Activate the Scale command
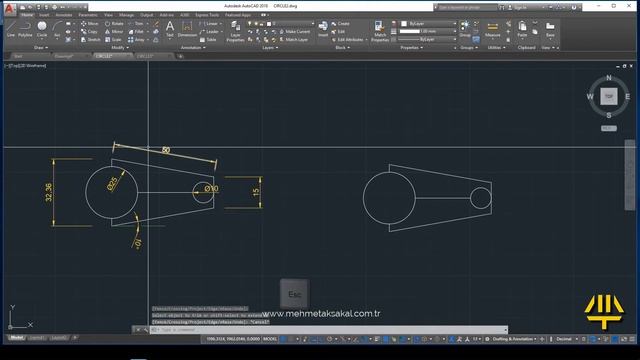This screenshot has width=640, height=360. 113,40
